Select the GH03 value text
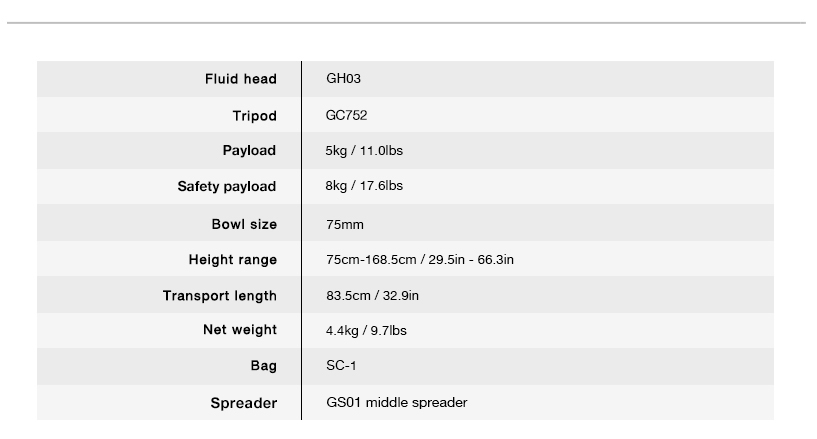817x439 pixels. click(343, 79)
